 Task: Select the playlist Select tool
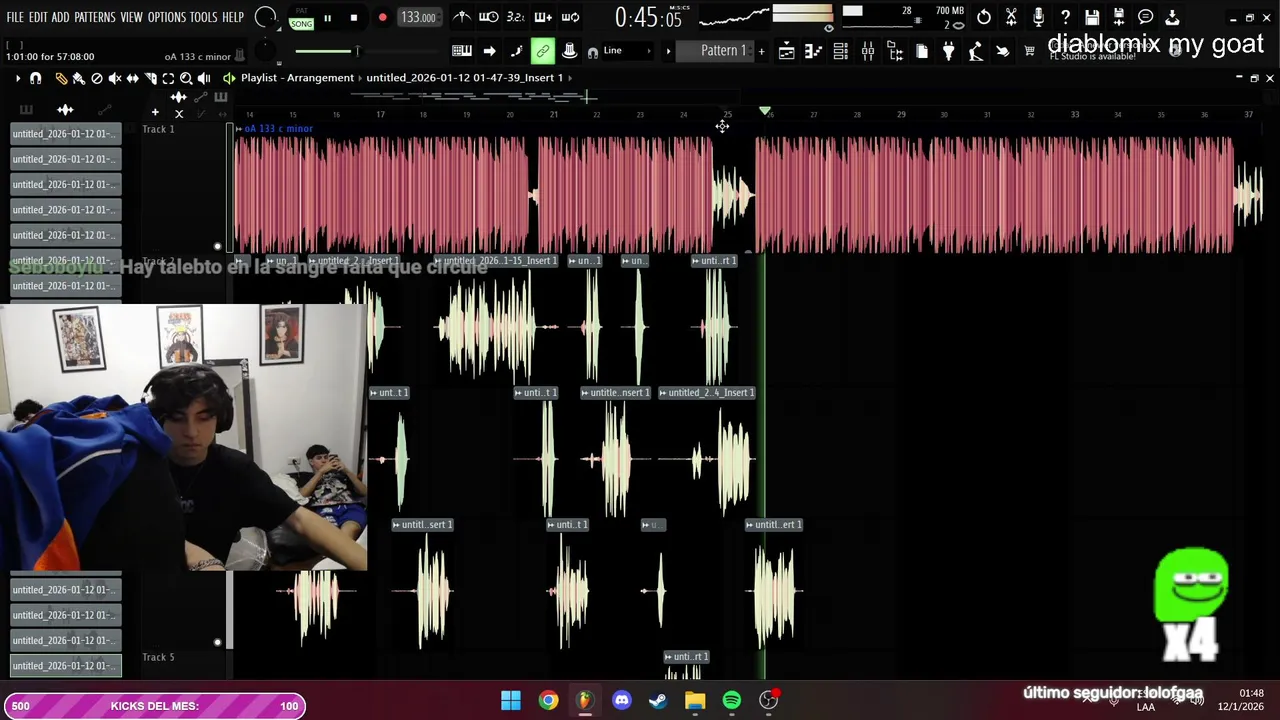pyautogui.click(x=168, y=78)
